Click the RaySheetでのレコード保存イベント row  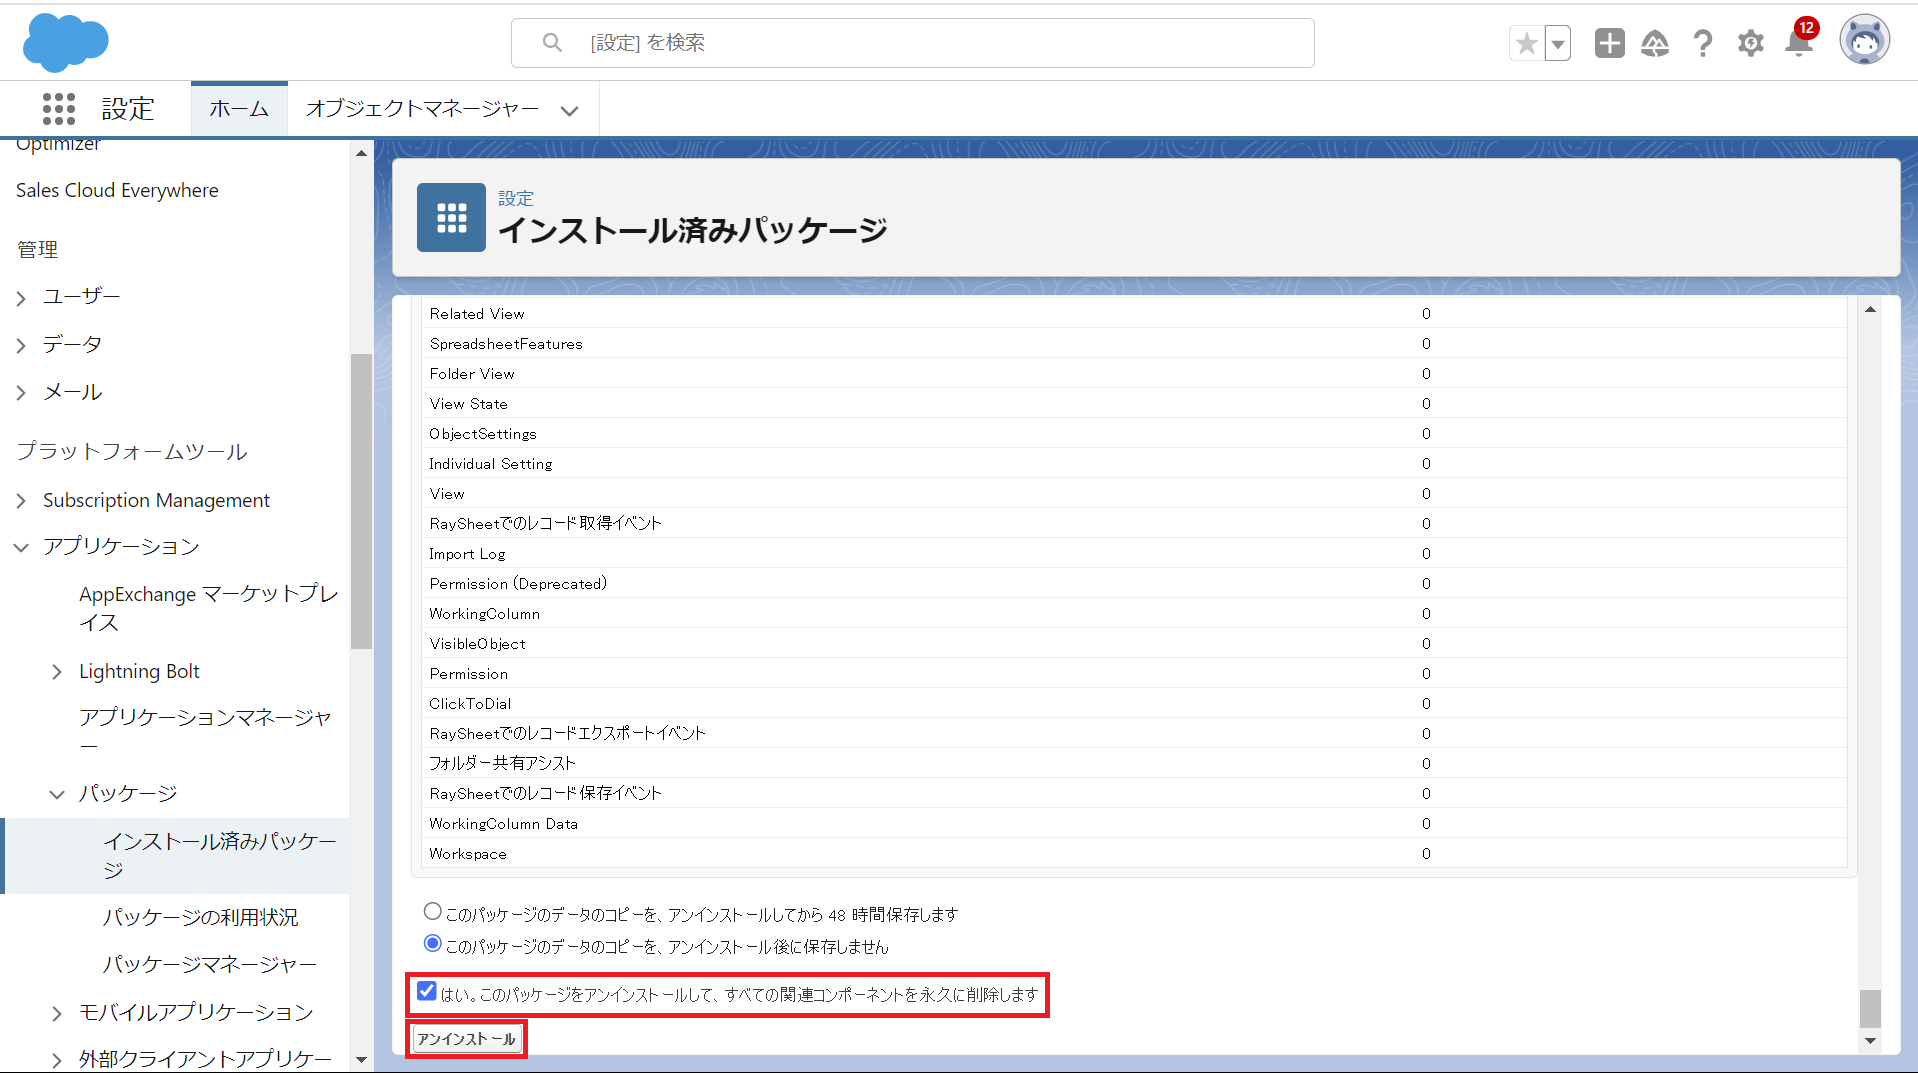1133,793
